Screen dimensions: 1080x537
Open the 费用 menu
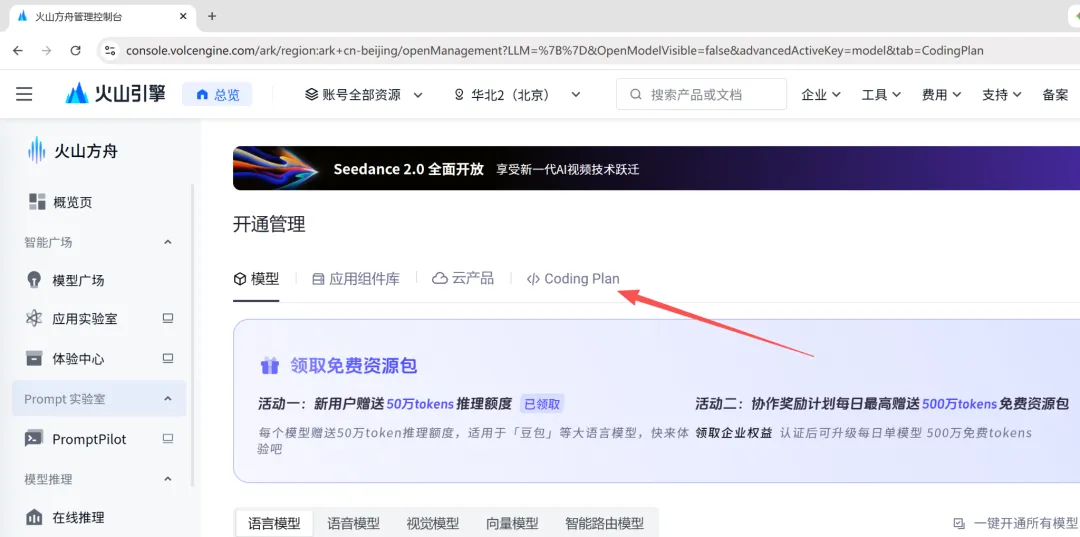click(941, 94)
